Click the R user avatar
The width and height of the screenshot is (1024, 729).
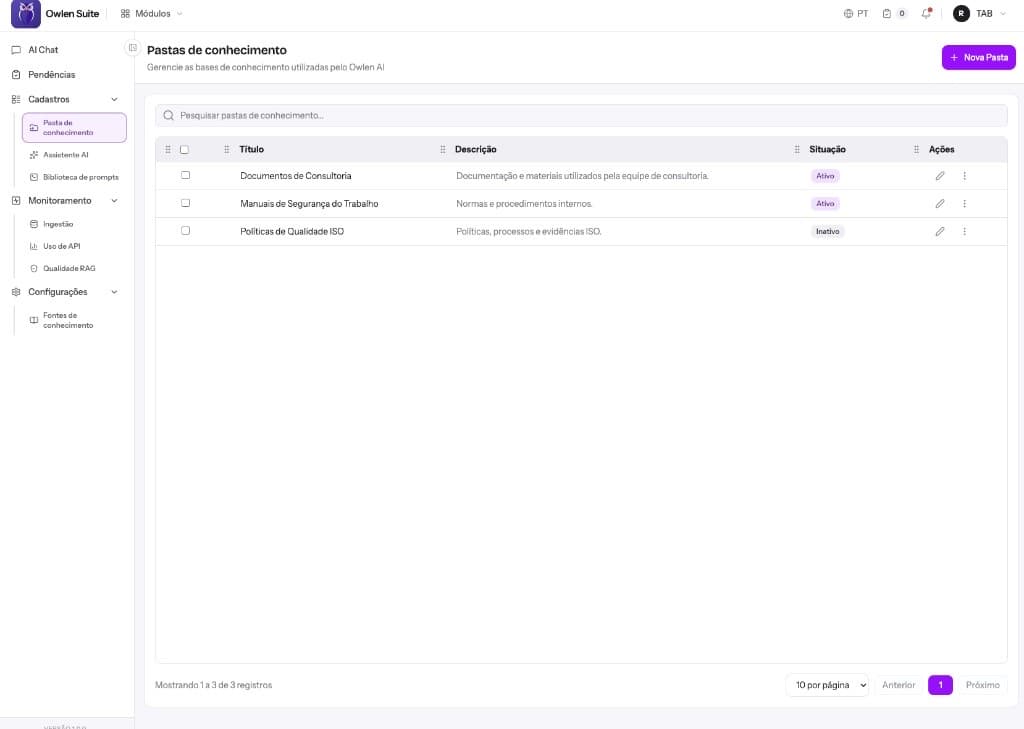point(961,14)
